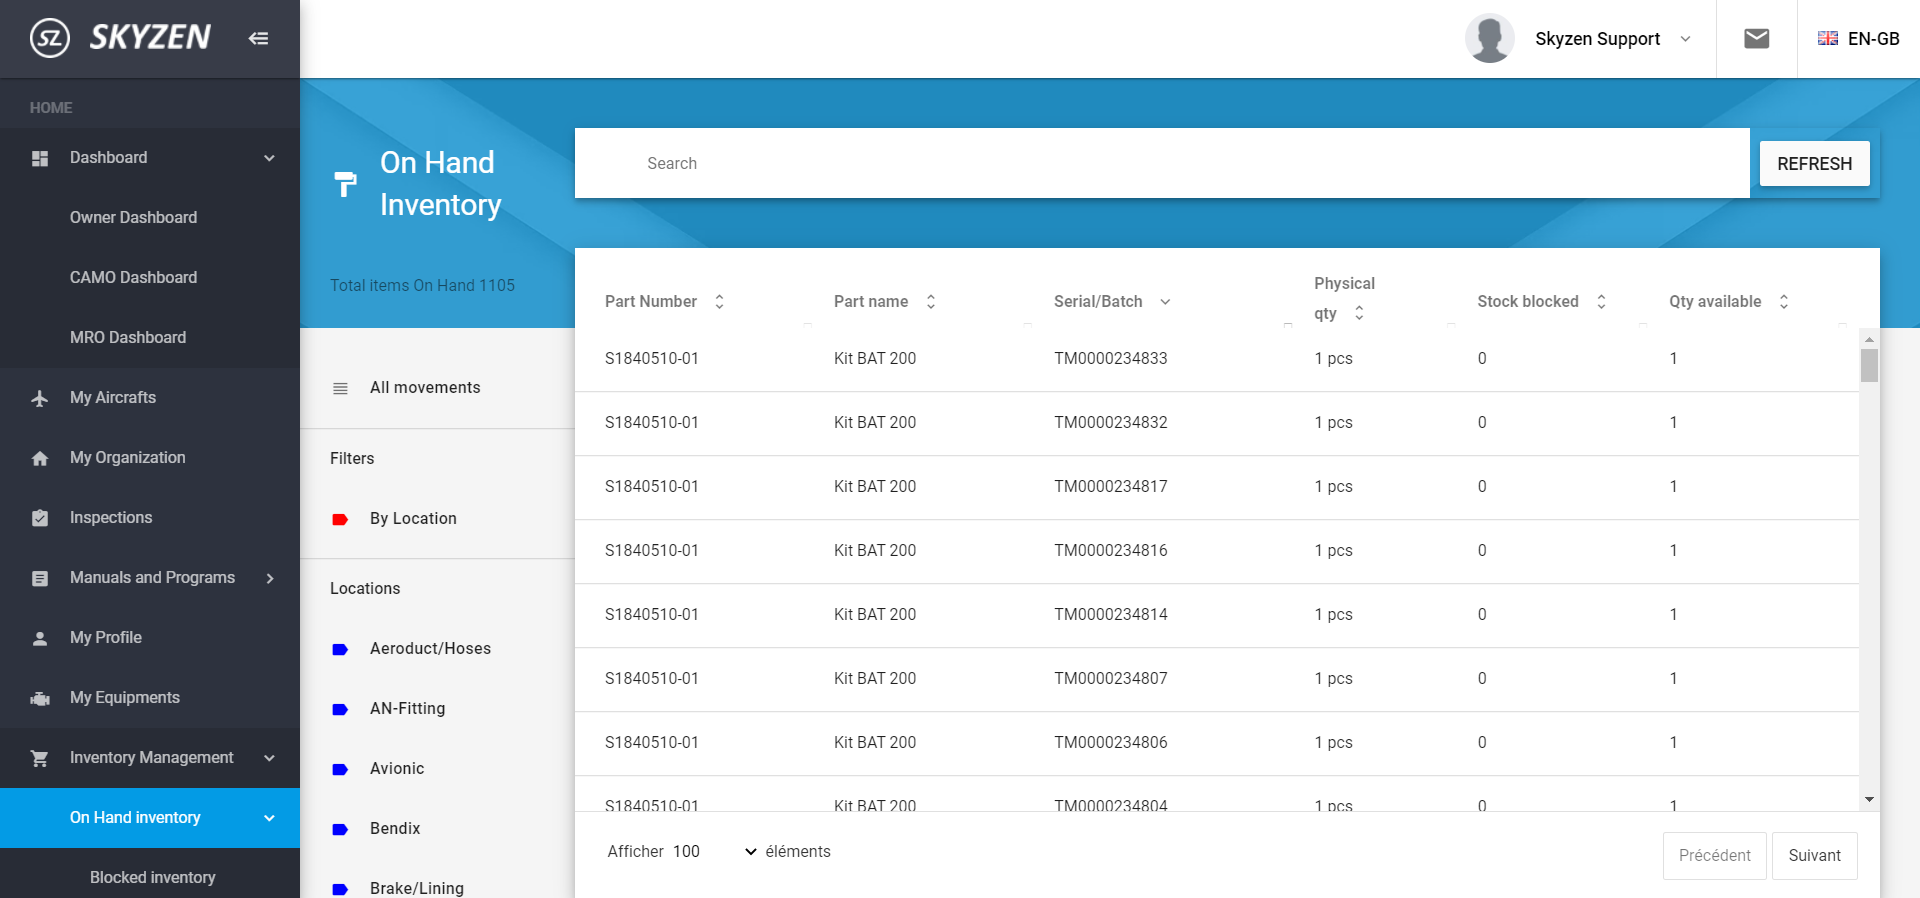Click the Précédent previous page button
This screenshot has height=898, width=1920.
click(1714, 856)
